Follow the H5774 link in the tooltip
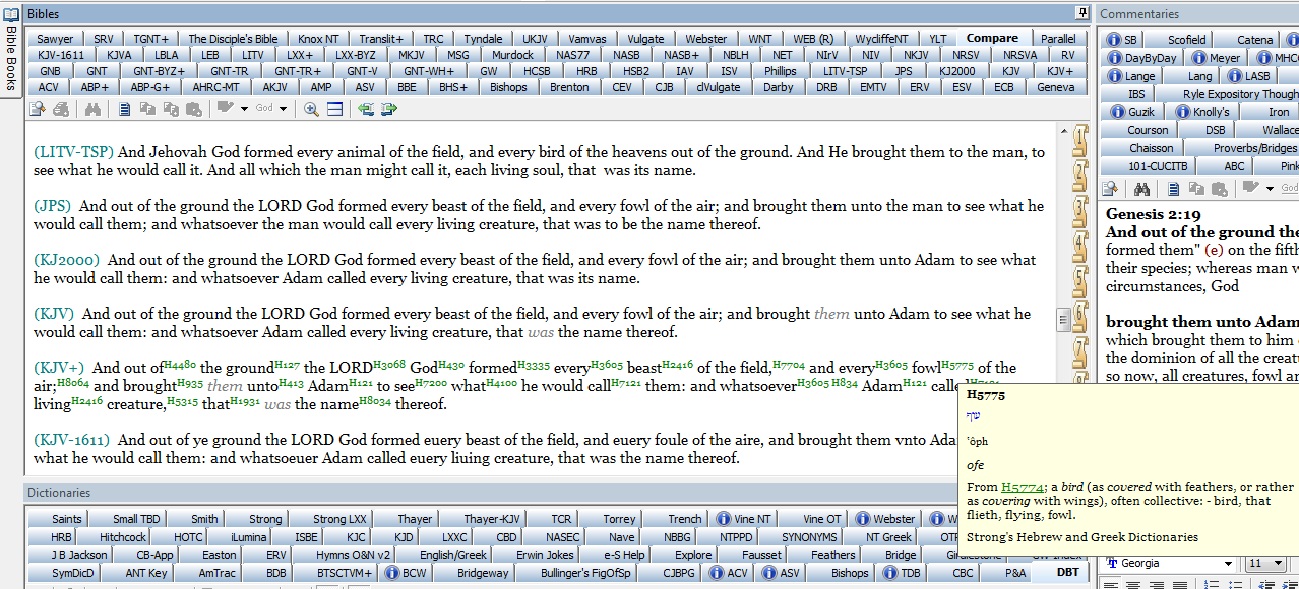Image resolution: width=1299 pixels, height=589 pixels. click(x=1020, y=487)
